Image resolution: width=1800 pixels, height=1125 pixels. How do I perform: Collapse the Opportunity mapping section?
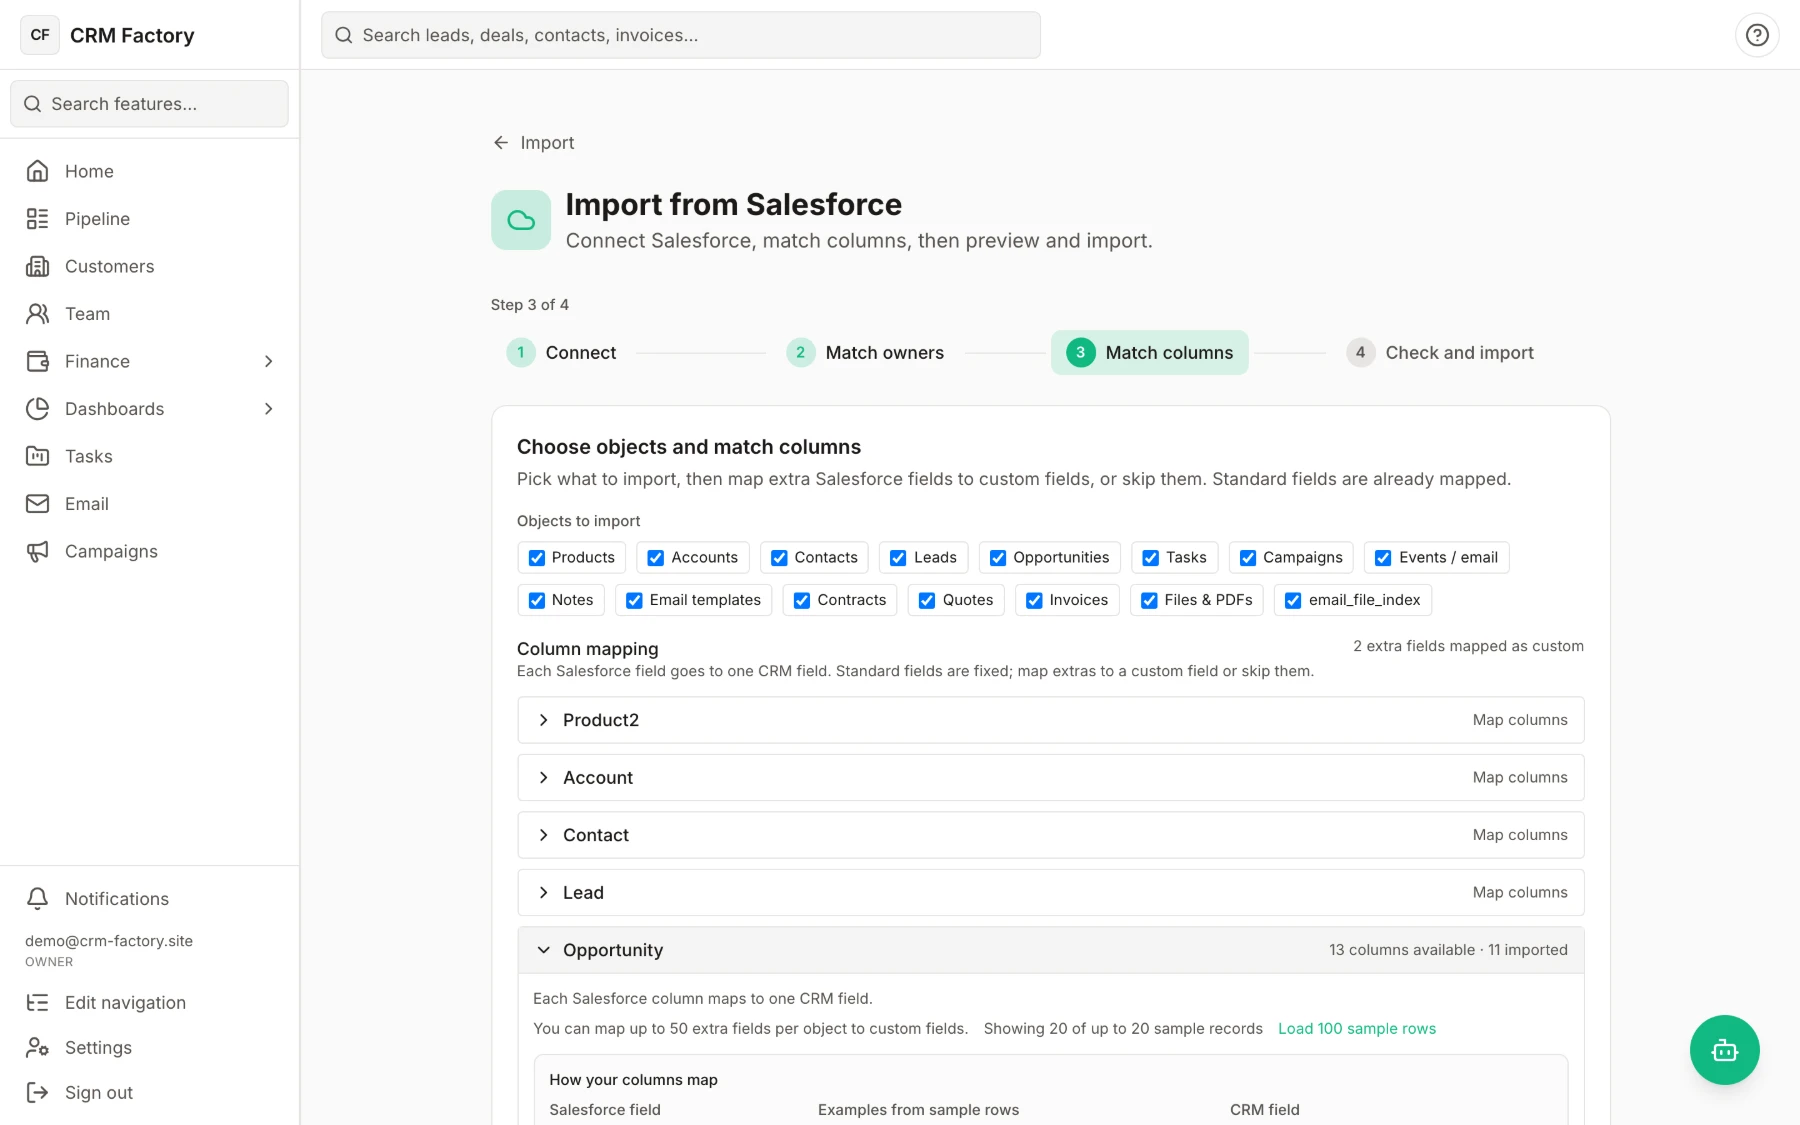[1050, 950]
